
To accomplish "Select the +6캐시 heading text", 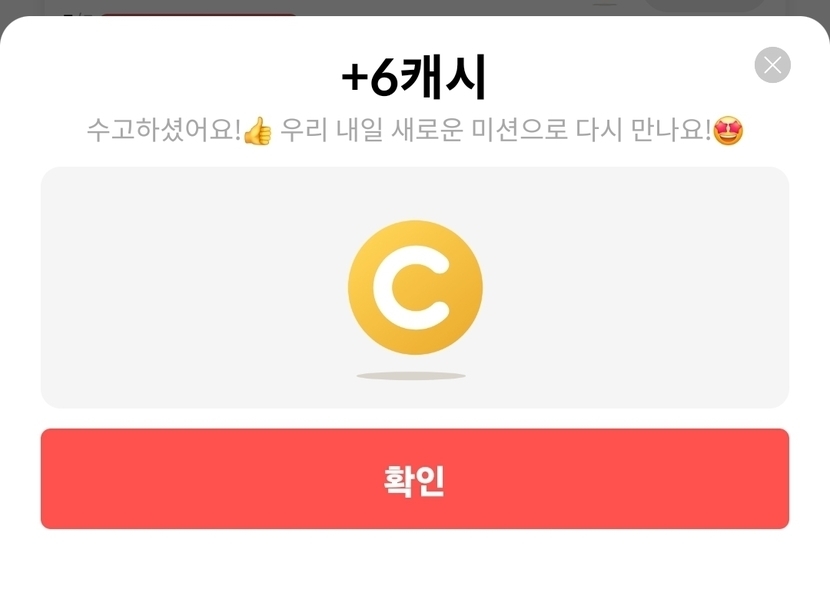I will click(414, 78).
